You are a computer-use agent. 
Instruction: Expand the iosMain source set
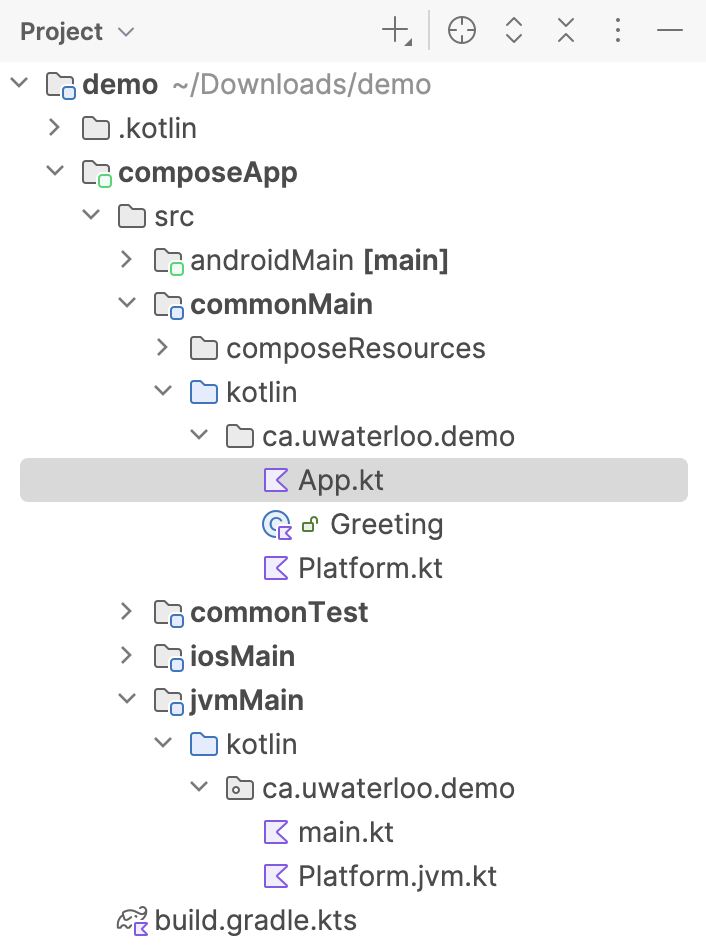[126, 656]
